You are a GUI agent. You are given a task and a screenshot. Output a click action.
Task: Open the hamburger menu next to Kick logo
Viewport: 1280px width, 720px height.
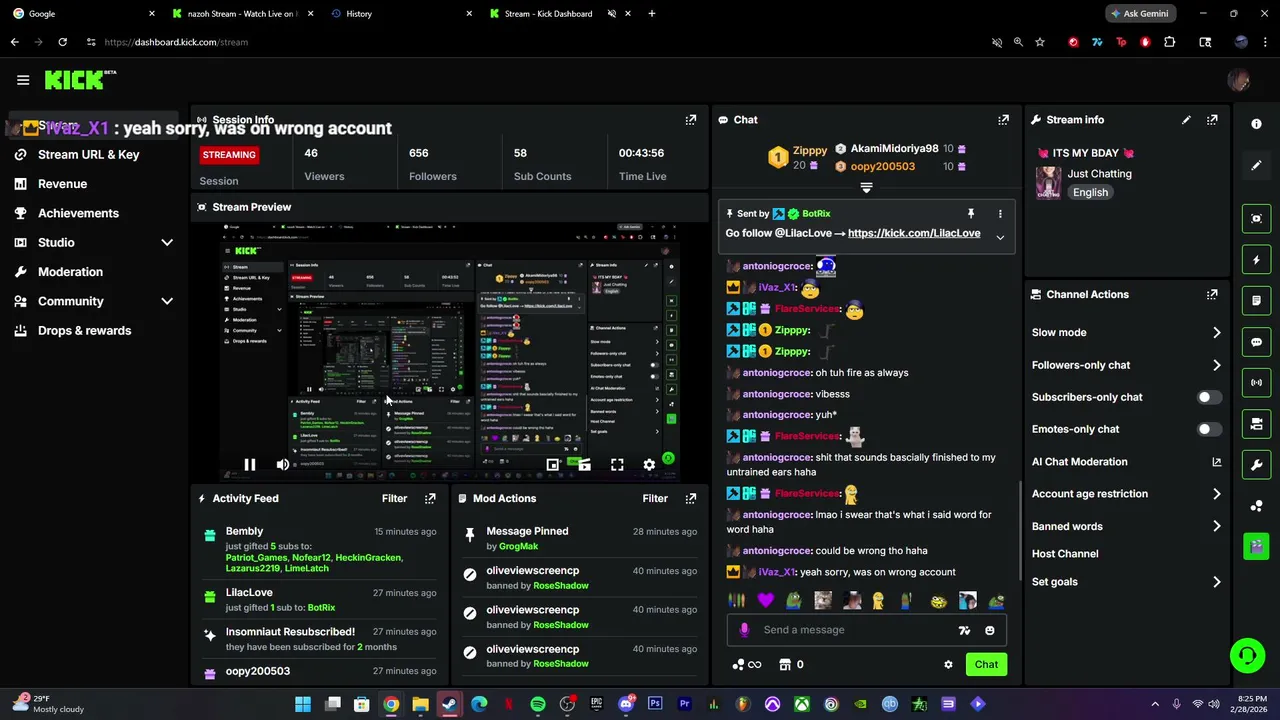[x=23, y=80]
